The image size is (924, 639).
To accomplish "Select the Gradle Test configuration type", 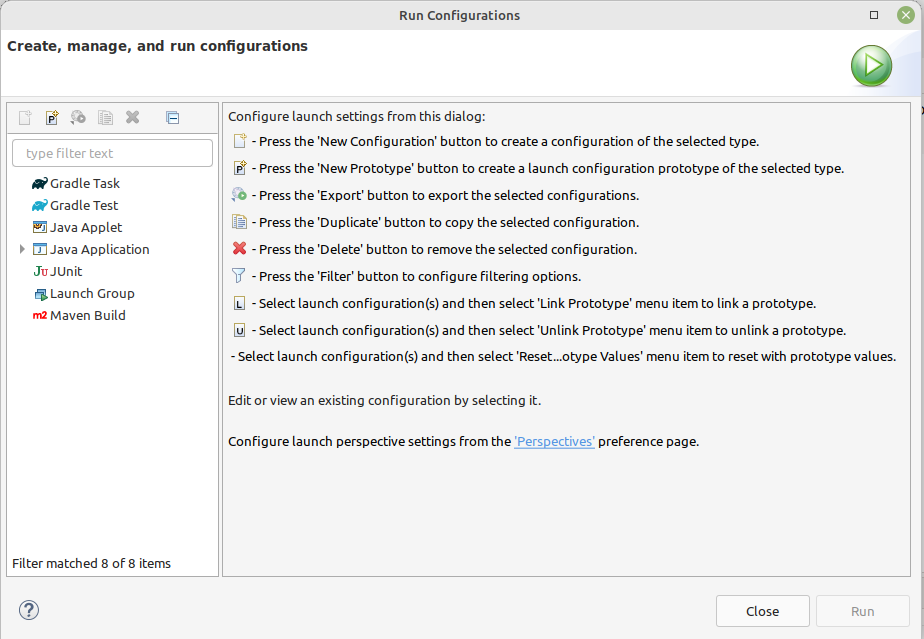I will (75, 205).
